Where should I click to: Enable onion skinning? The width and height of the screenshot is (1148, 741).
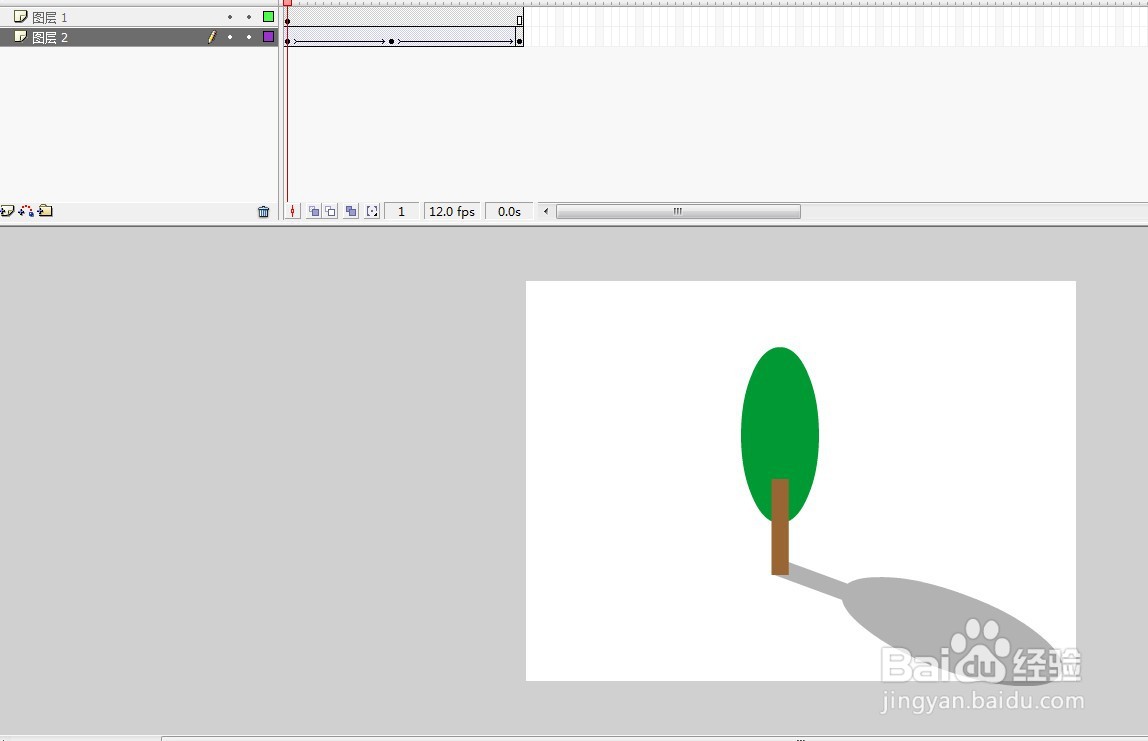pyautogui.click(x=313, y=211)
